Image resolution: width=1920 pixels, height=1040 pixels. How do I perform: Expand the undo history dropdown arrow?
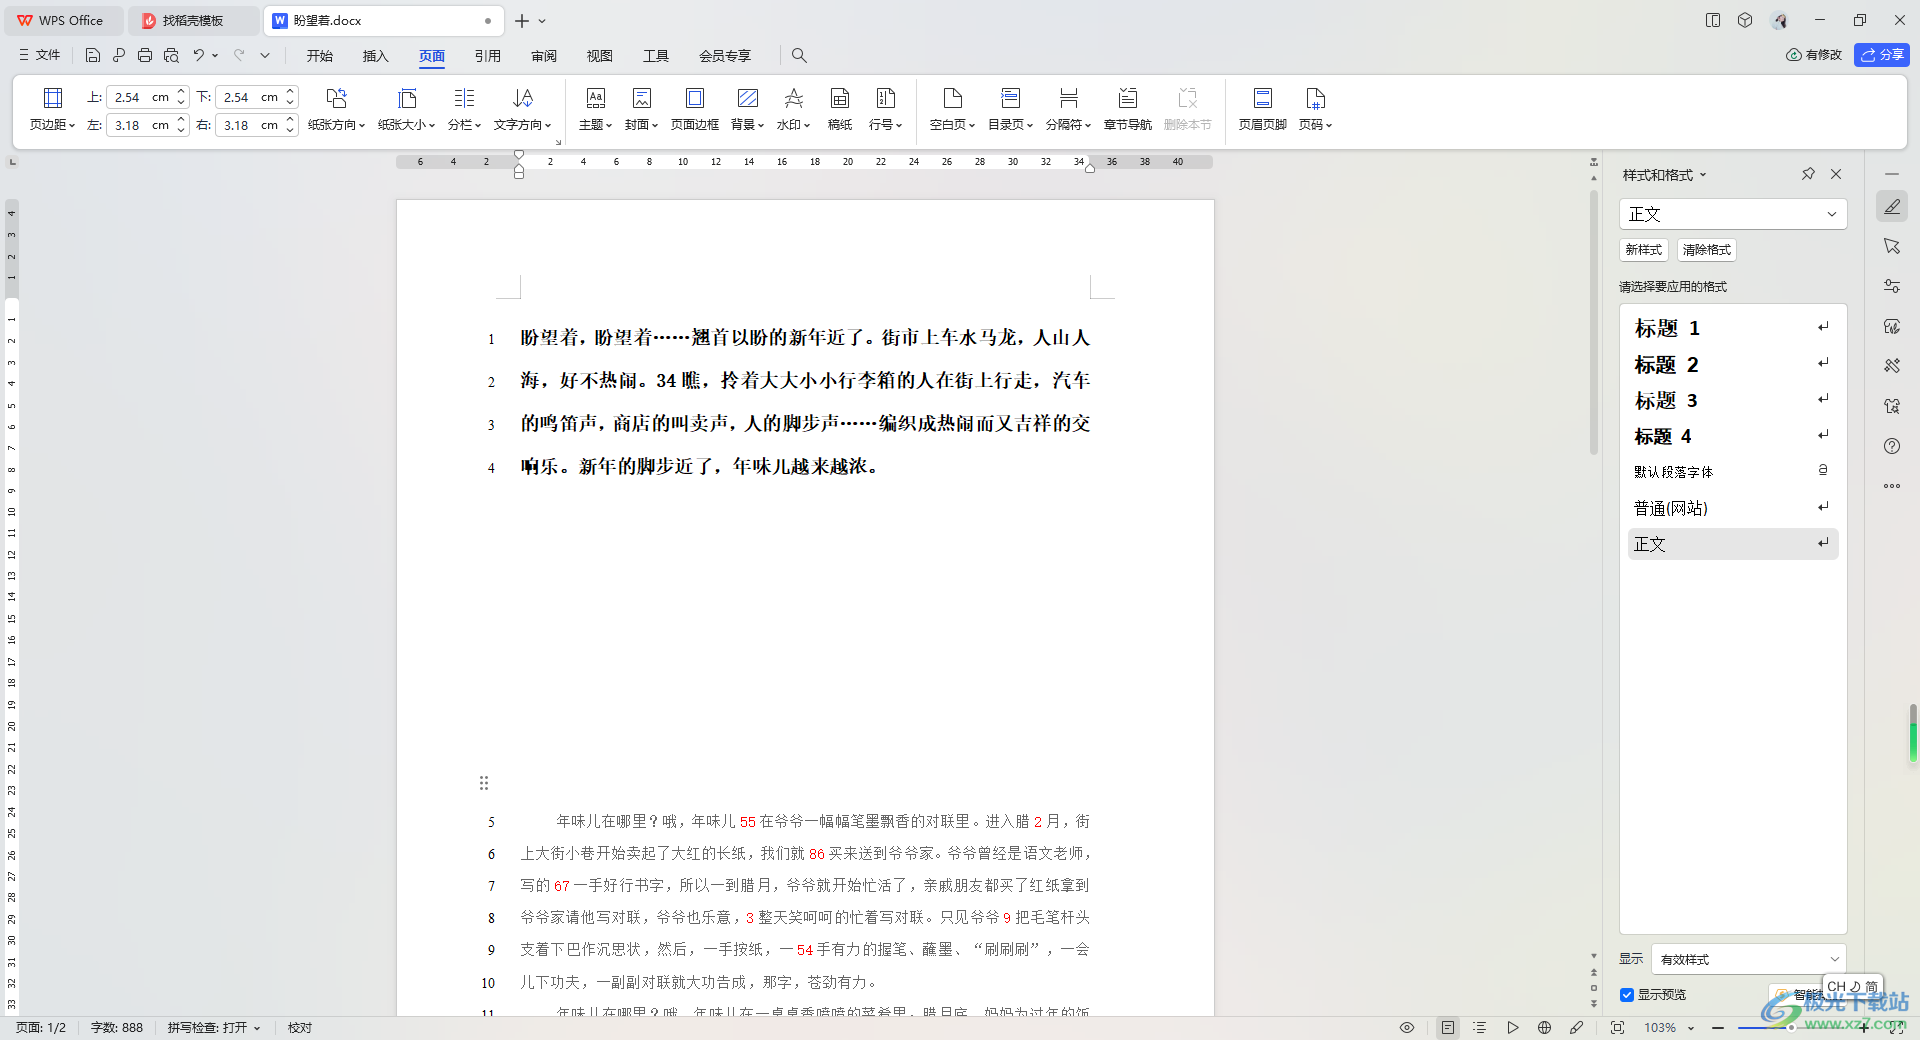click(215, 55)
